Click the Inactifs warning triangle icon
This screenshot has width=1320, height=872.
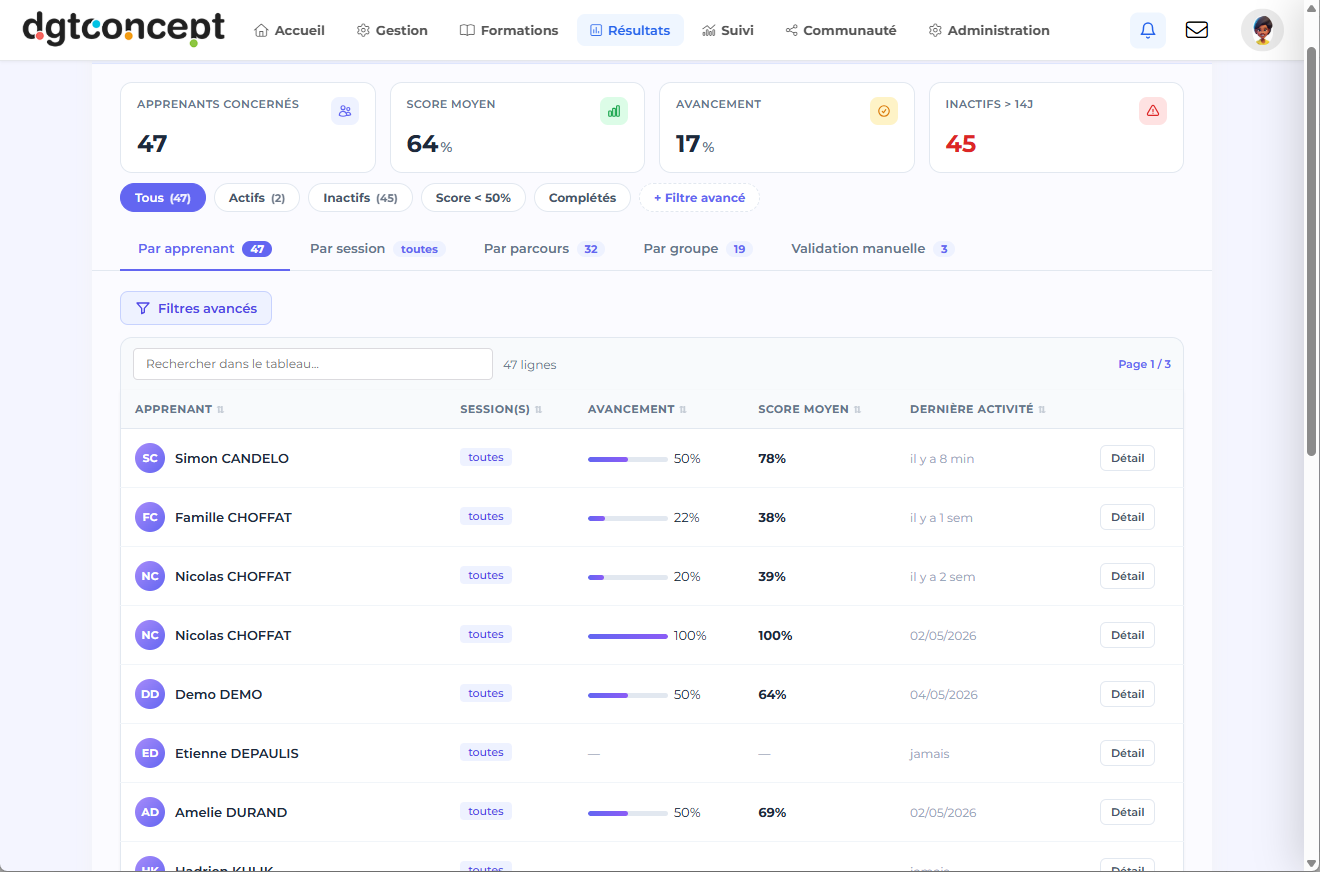(x=1153, y=111)
